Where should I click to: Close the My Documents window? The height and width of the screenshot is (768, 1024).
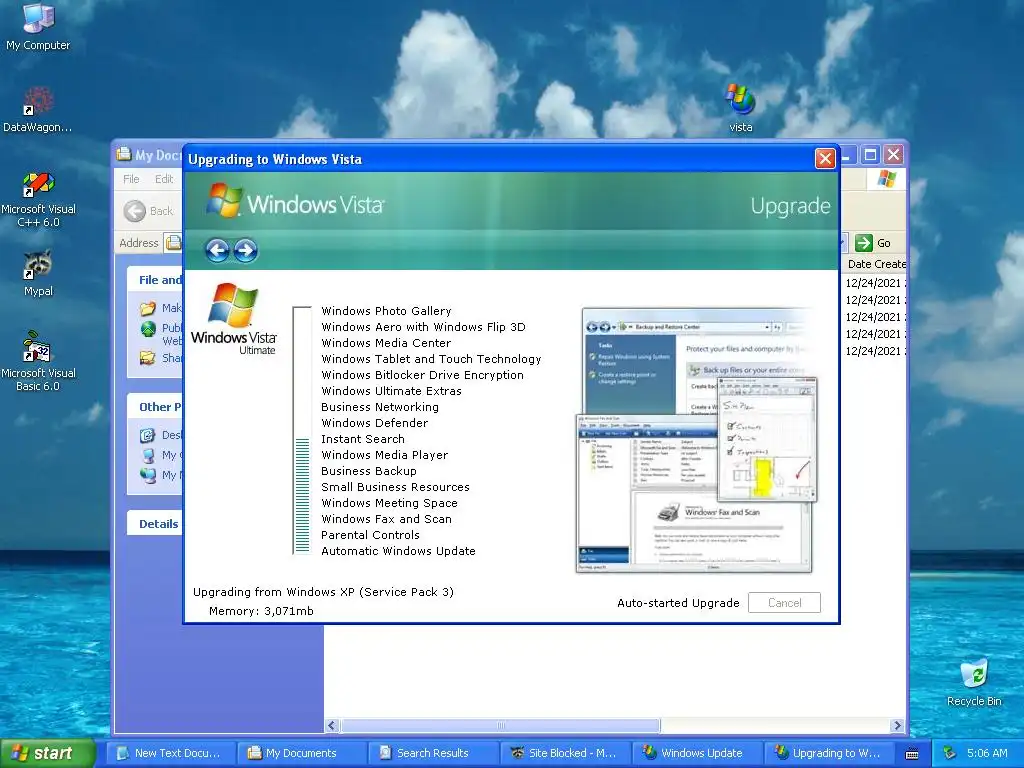pos(893,155)
